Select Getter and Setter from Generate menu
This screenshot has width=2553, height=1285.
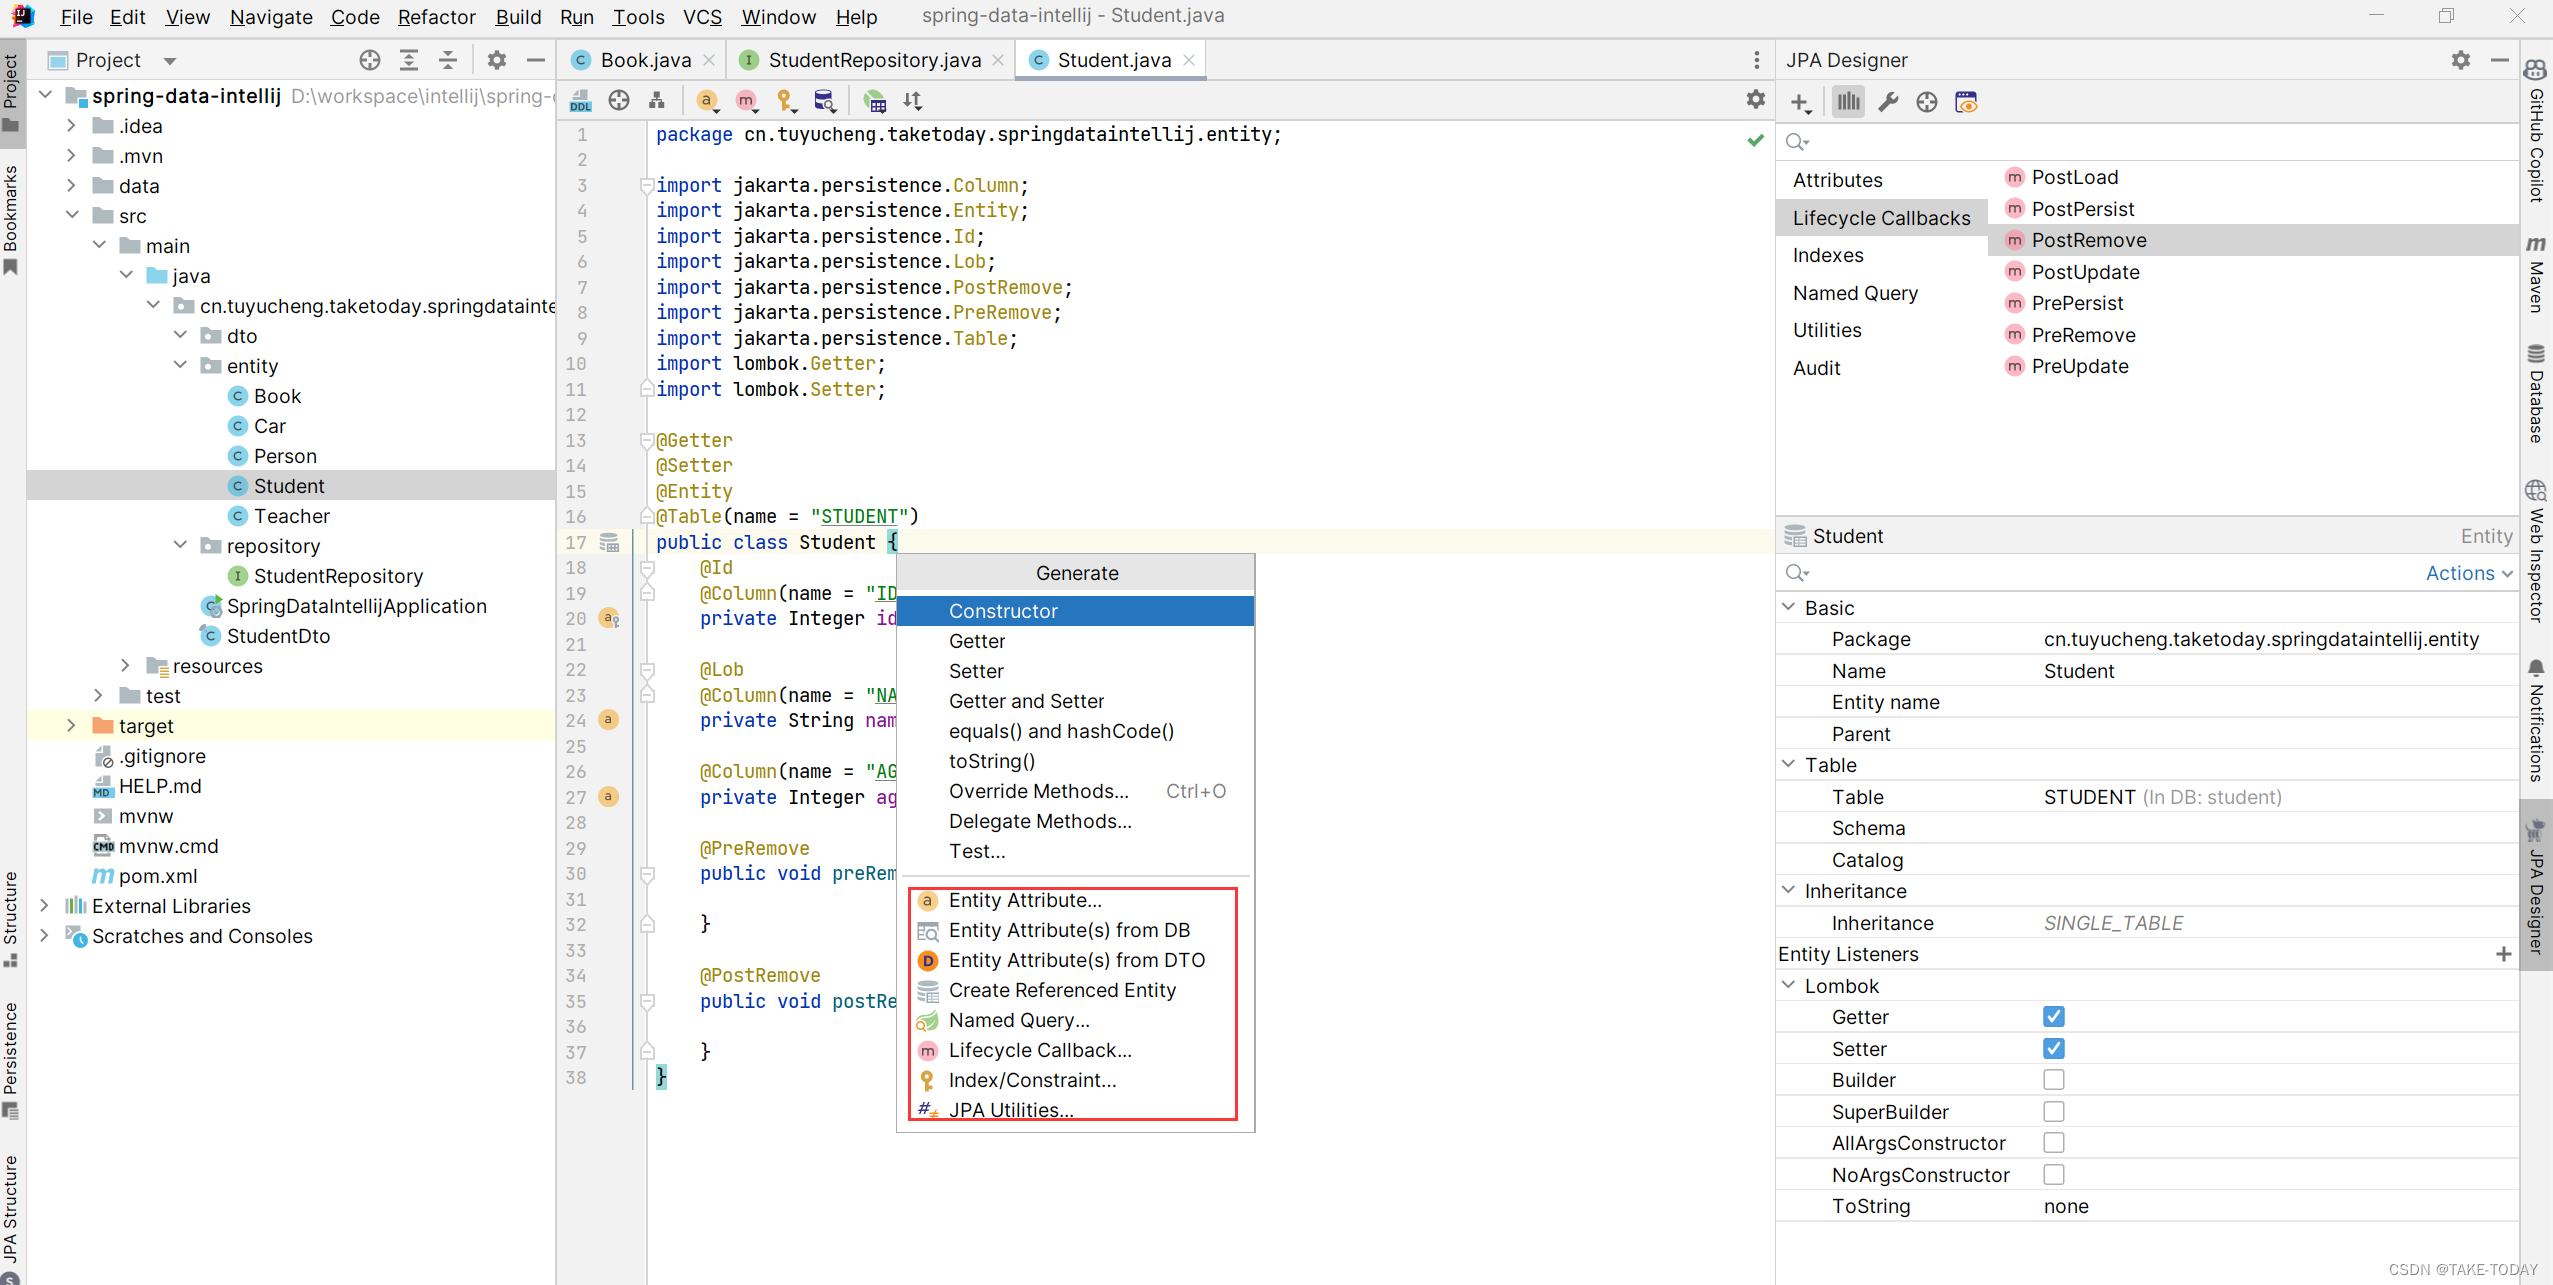click(x=1026, y=701)
